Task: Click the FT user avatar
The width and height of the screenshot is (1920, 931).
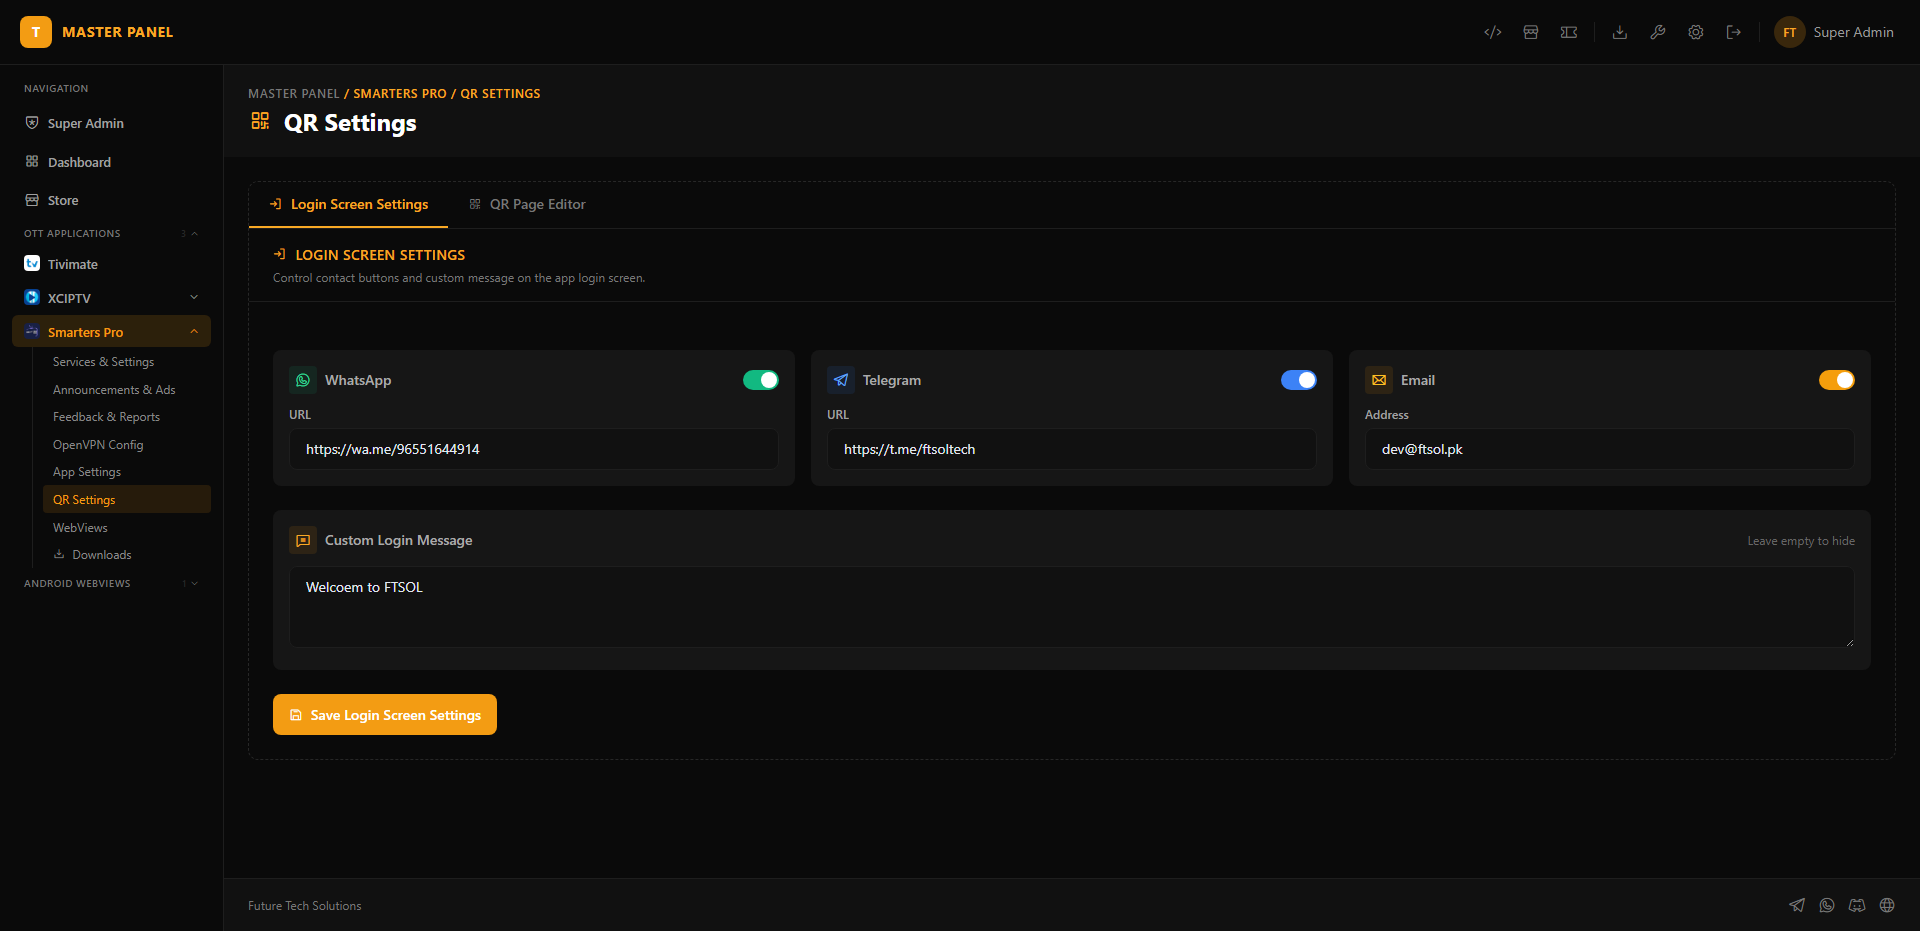Action: click(1790, 32)
